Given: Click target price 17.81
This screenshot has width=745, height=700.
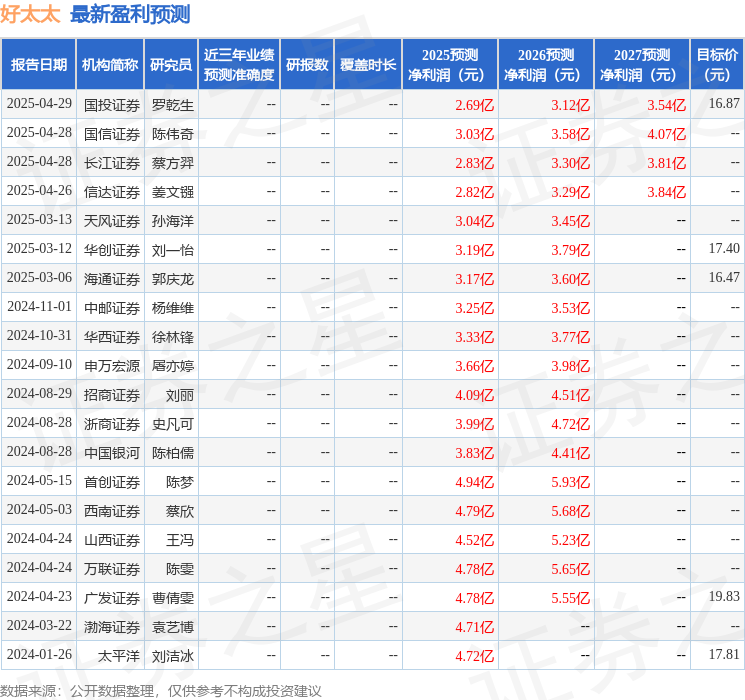Looking at the screenshot, I should click(x=724, y=654).
